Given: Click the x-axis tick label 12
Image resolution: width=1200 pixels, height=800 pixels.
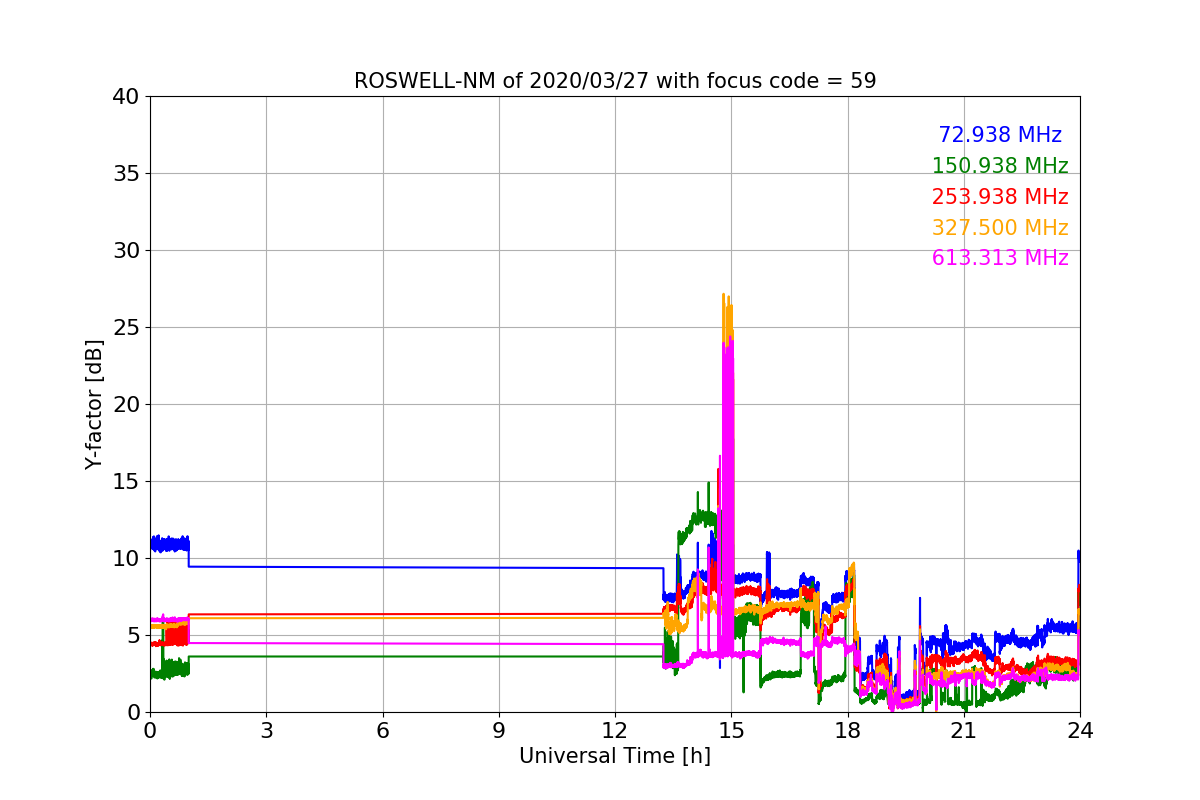Looking at the screenshot, I should tap(615, 731).
